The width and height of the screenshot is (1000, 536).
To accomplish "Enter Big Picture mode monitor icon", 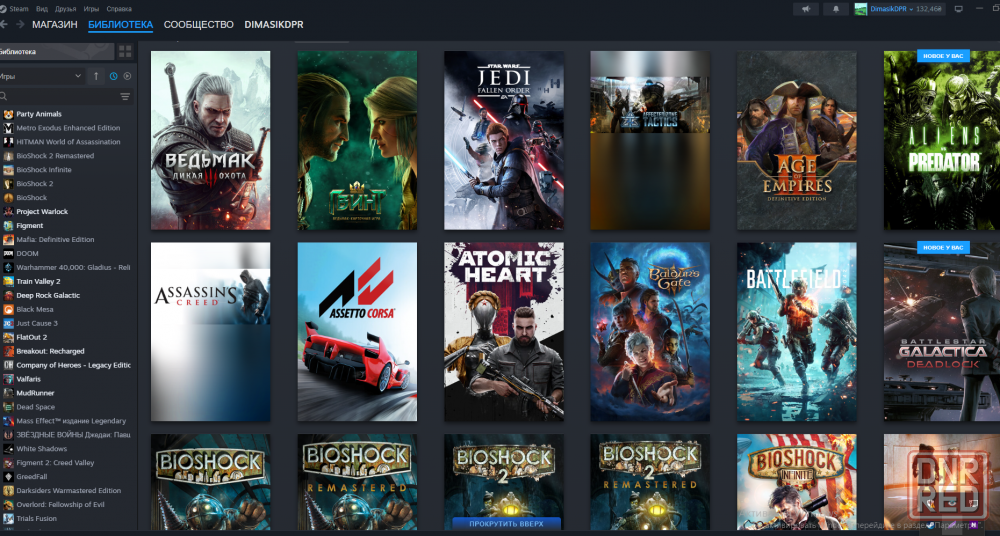I will click(958, 9).
